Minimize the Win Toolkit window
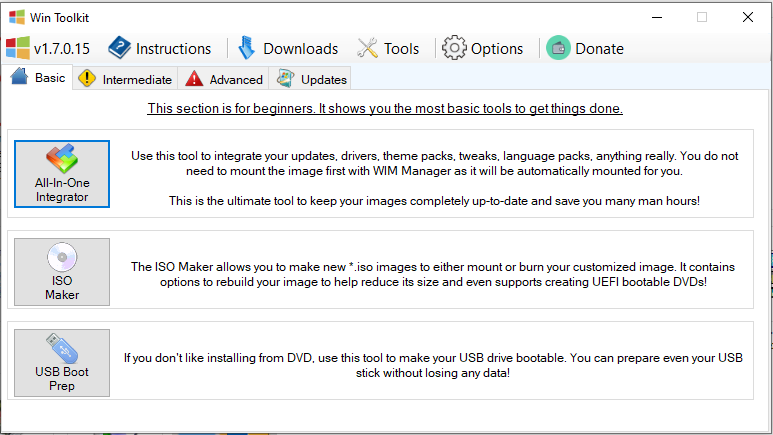Image resolution: width=773 pixels, height=435 pixels. point(657,17)
